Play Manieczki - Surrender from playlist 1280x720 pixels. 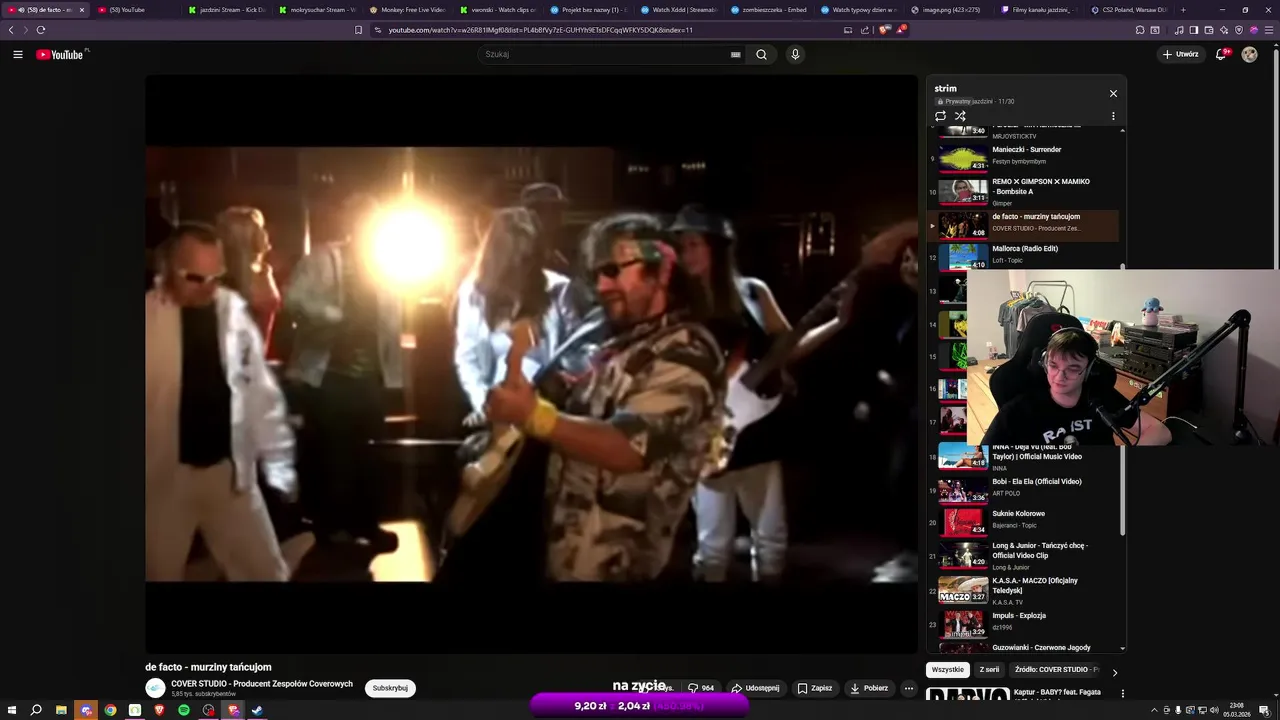pos(1022,156)
